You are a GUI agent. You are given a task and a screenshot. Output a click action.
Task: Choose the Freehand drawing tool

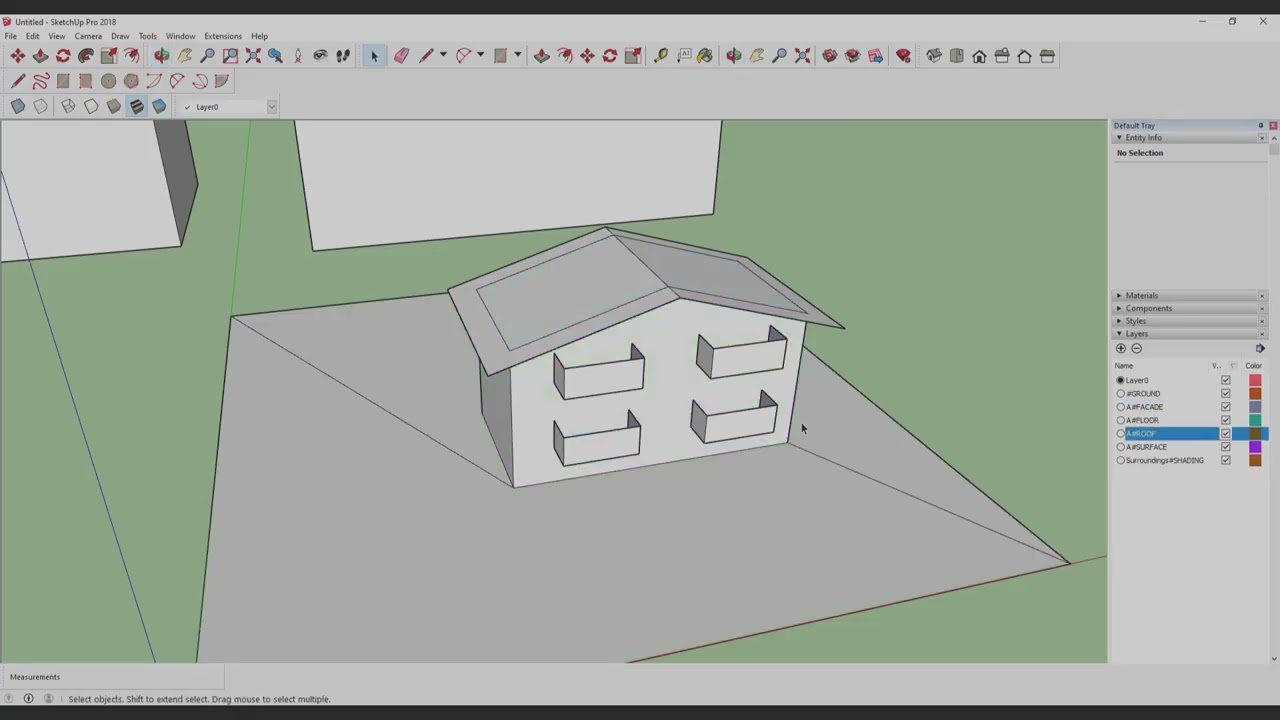tap(40, 81)
